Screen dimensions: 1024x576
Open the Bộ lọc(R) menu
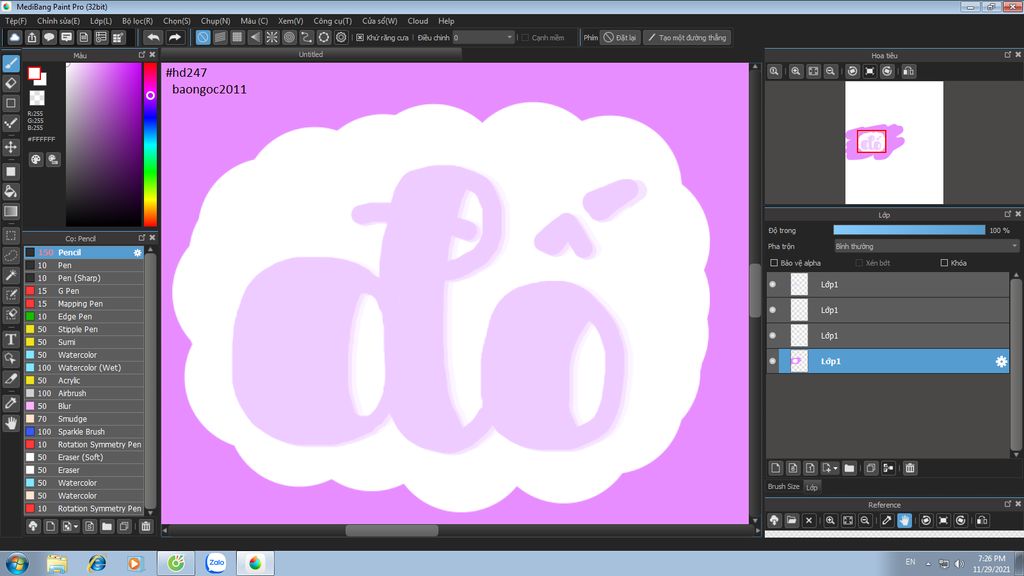(137, 20)
